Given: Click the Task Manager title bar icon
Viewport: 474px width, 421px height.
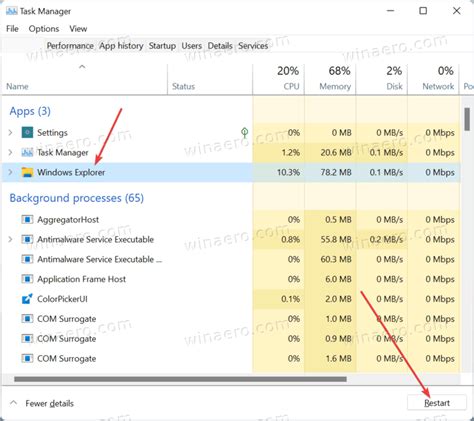Looking at the screenshot, I should click(x=11, y=11).
